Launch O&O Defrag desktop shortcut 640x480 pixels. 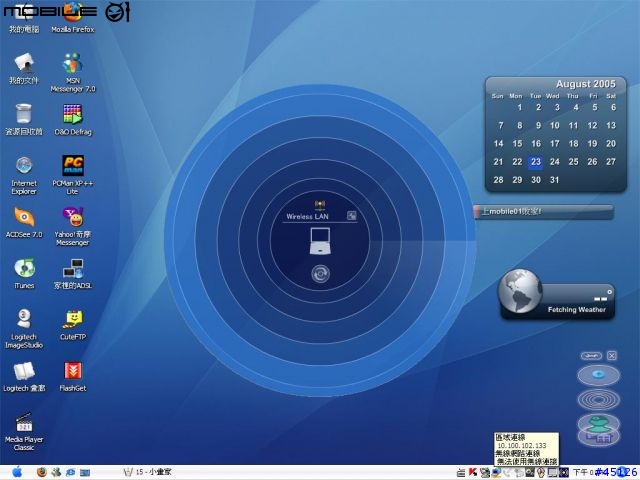click(x=73, y=120)
